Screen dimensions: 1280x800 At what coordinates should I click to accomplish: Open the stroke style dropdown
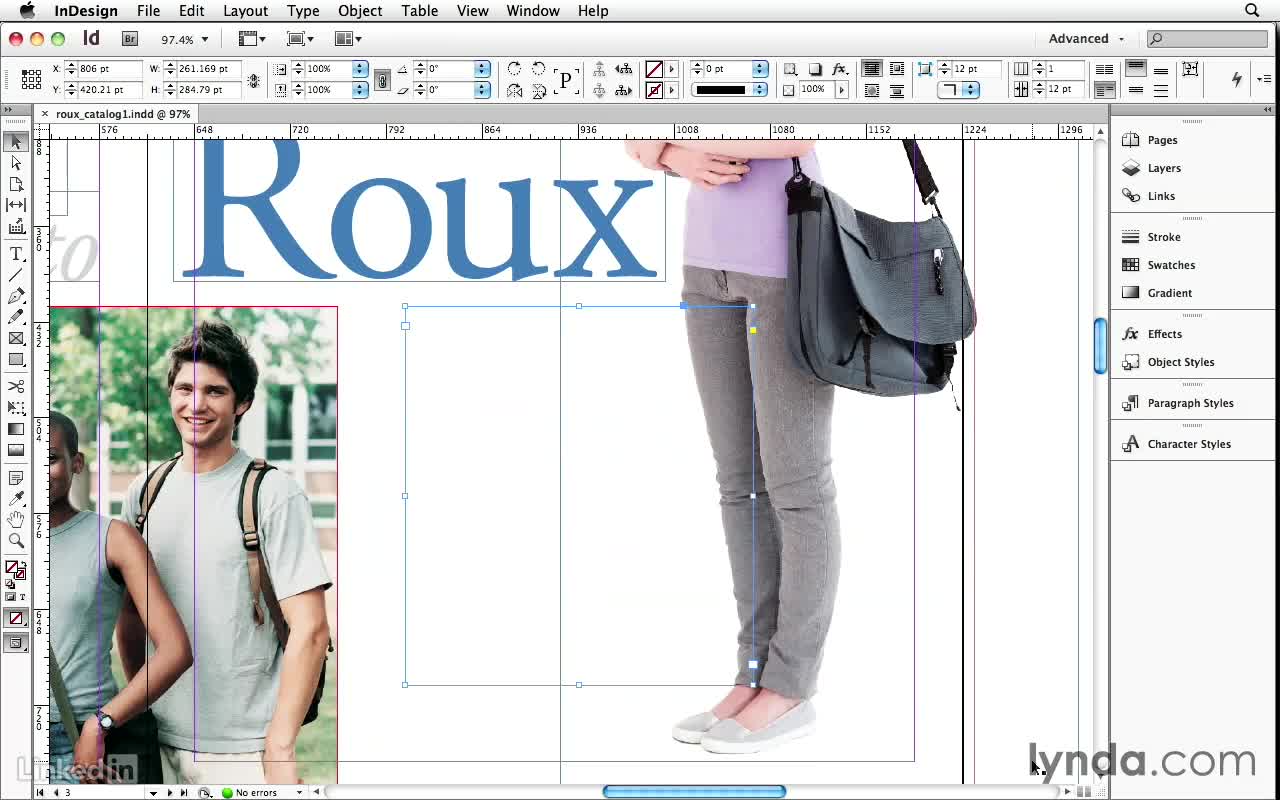760,90
